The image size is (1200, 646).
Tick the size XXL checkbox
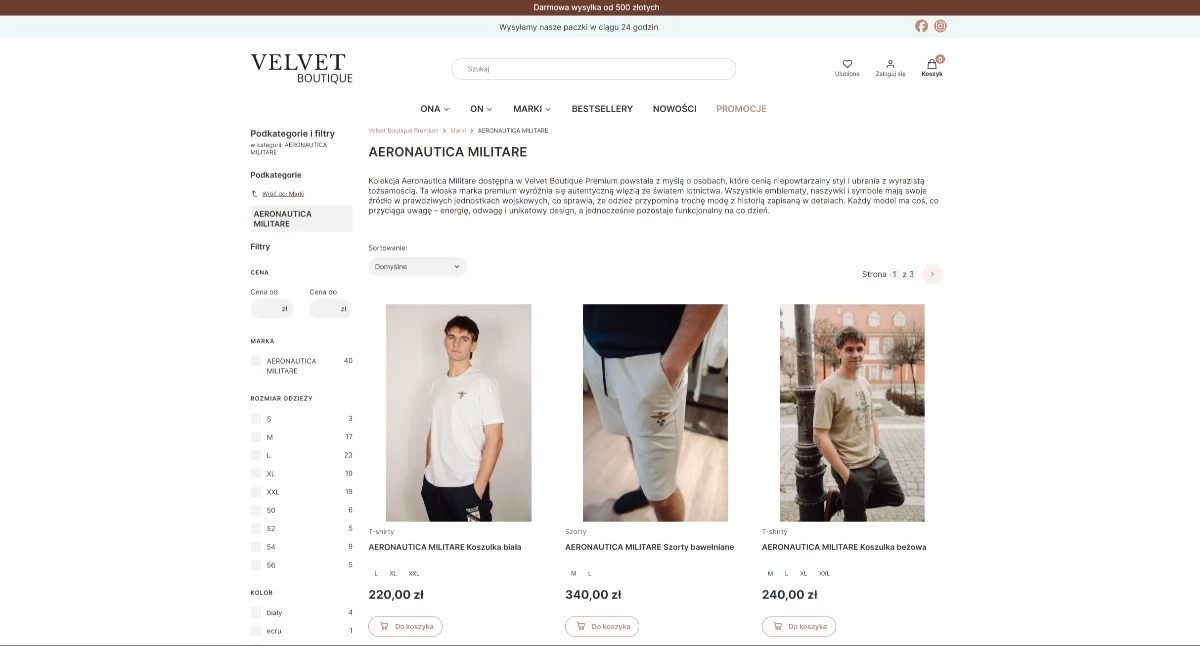pyautogui.click(x=256, y=492)
